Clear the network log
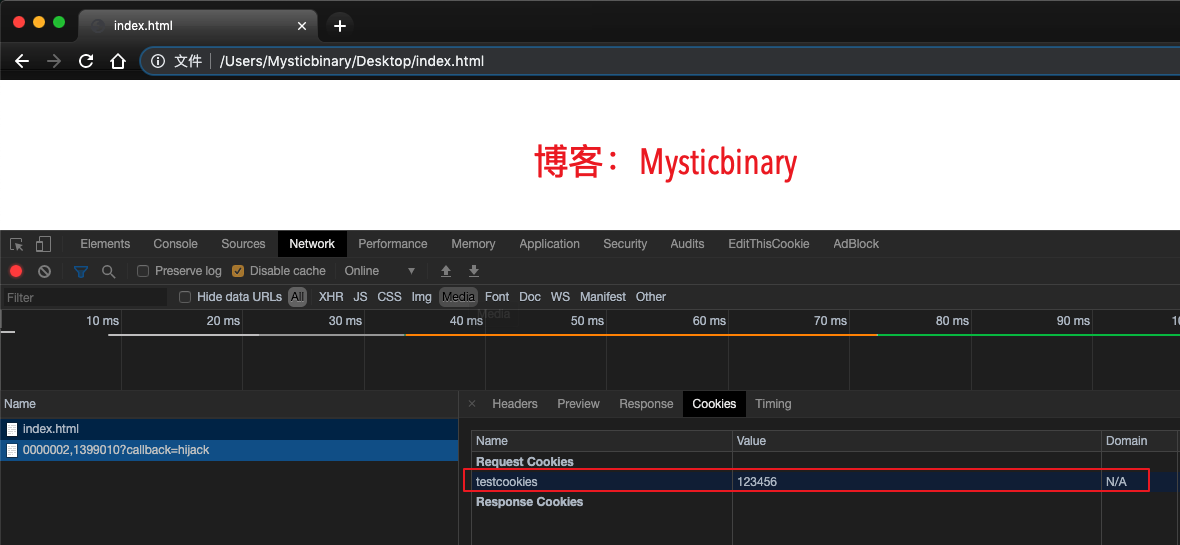Screen dimensions: 1180x545 (x=44, y=271)
